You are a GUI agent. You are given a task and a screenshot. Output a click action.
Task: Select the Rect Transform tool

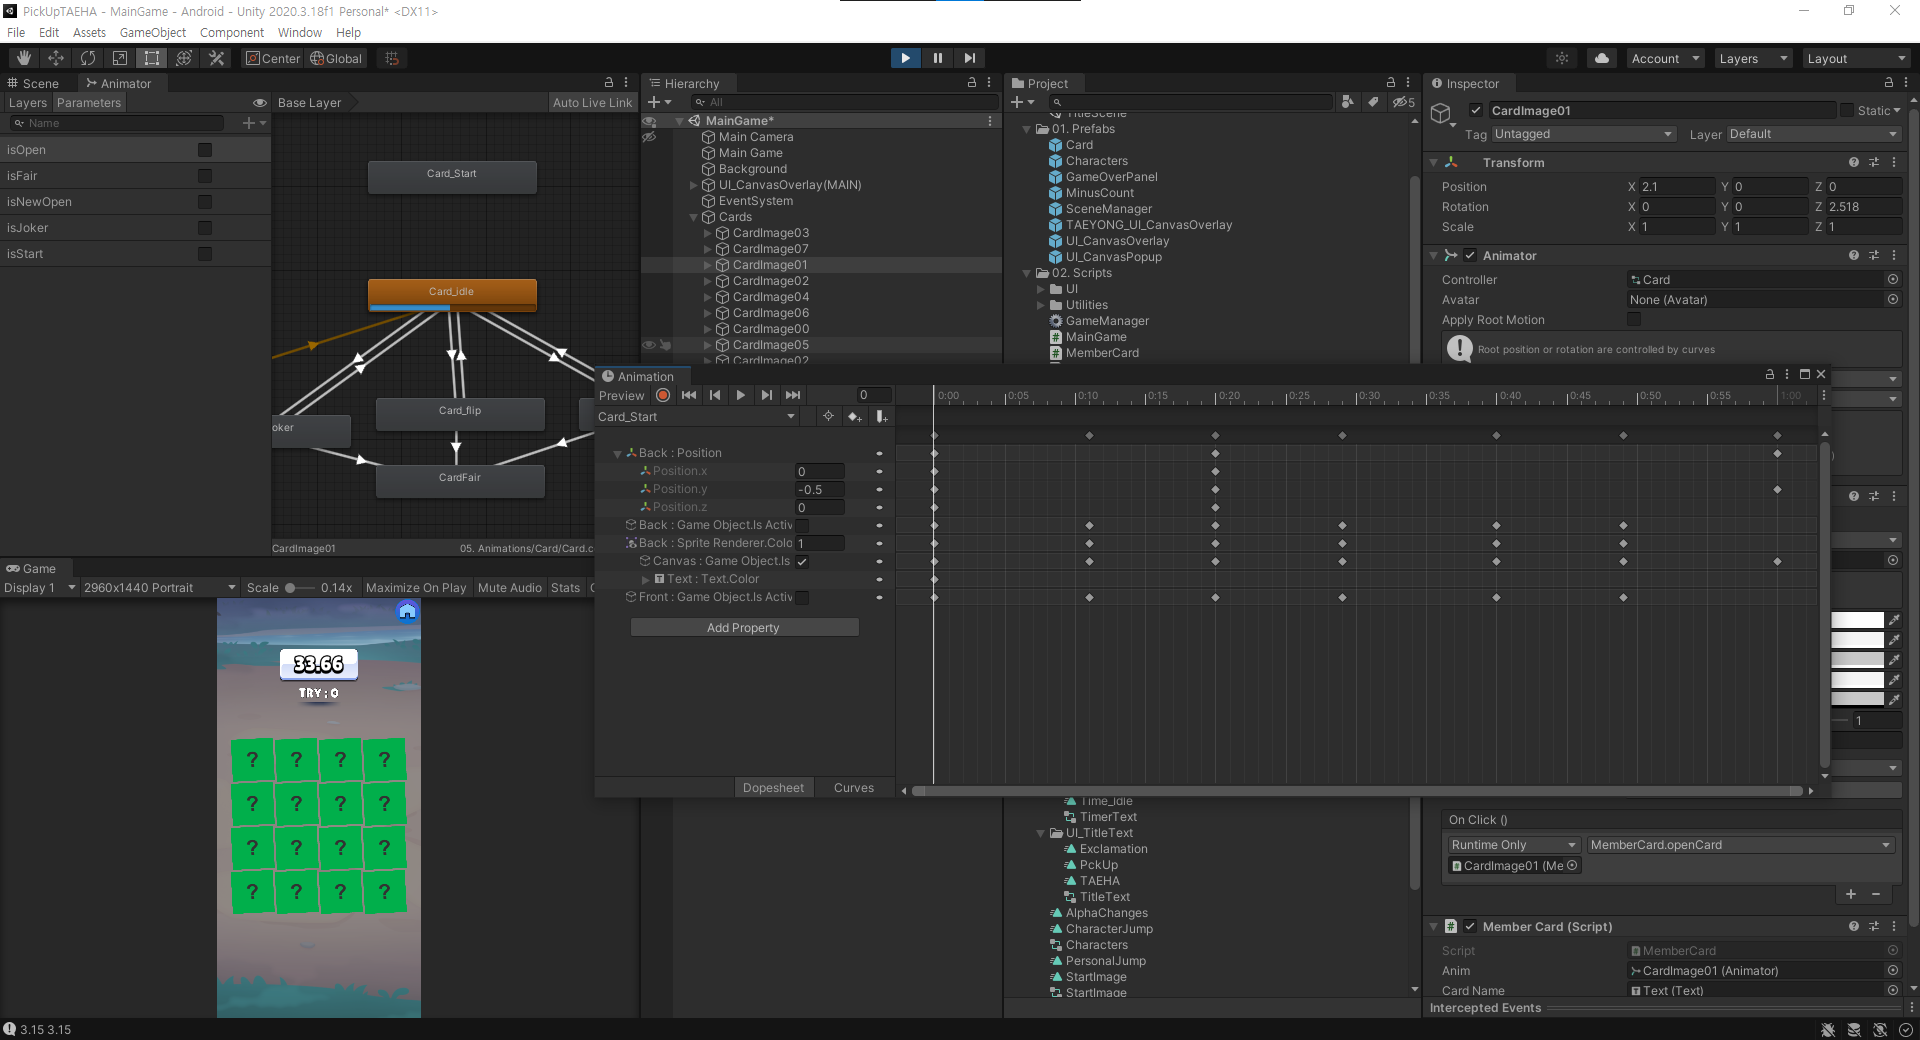152,58
